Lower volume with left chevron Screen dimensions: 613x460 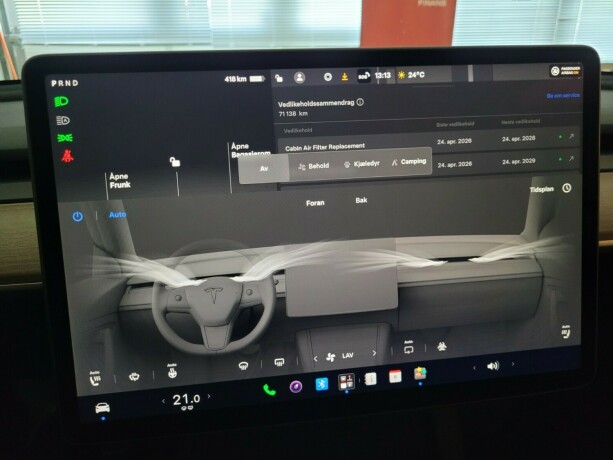tap(474, 368)
